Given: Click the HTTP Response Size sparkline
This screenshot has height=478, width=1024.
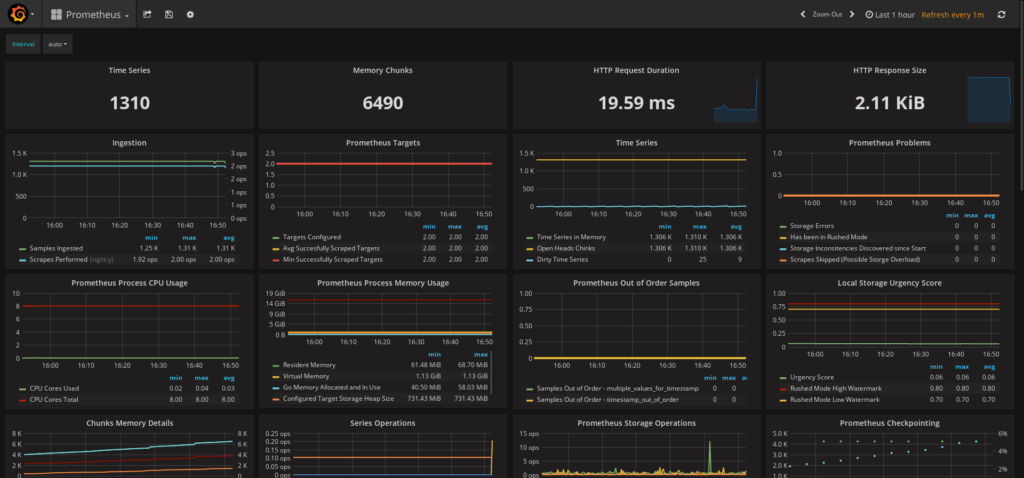Looking at the screenshot, I should 989,99.
